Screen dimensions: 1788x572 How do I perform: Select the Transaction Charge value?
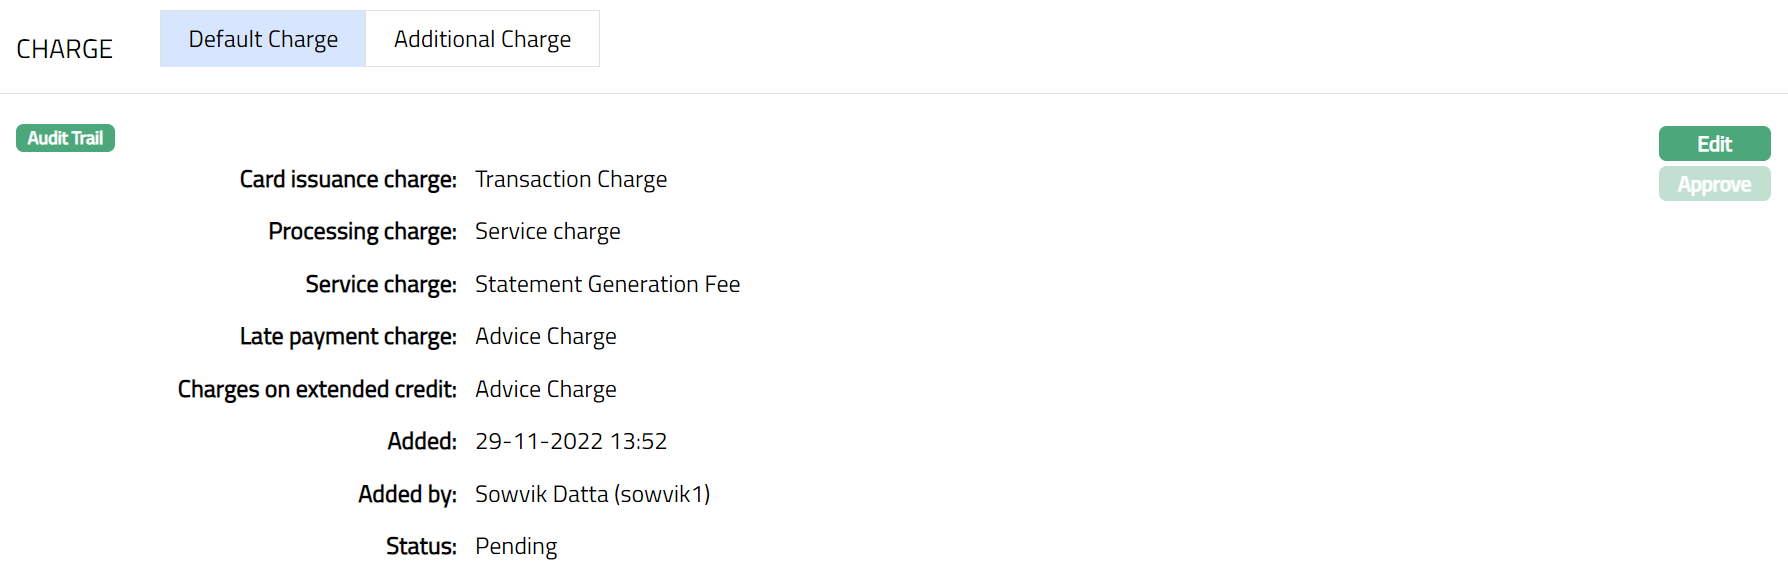coord(571,179)
